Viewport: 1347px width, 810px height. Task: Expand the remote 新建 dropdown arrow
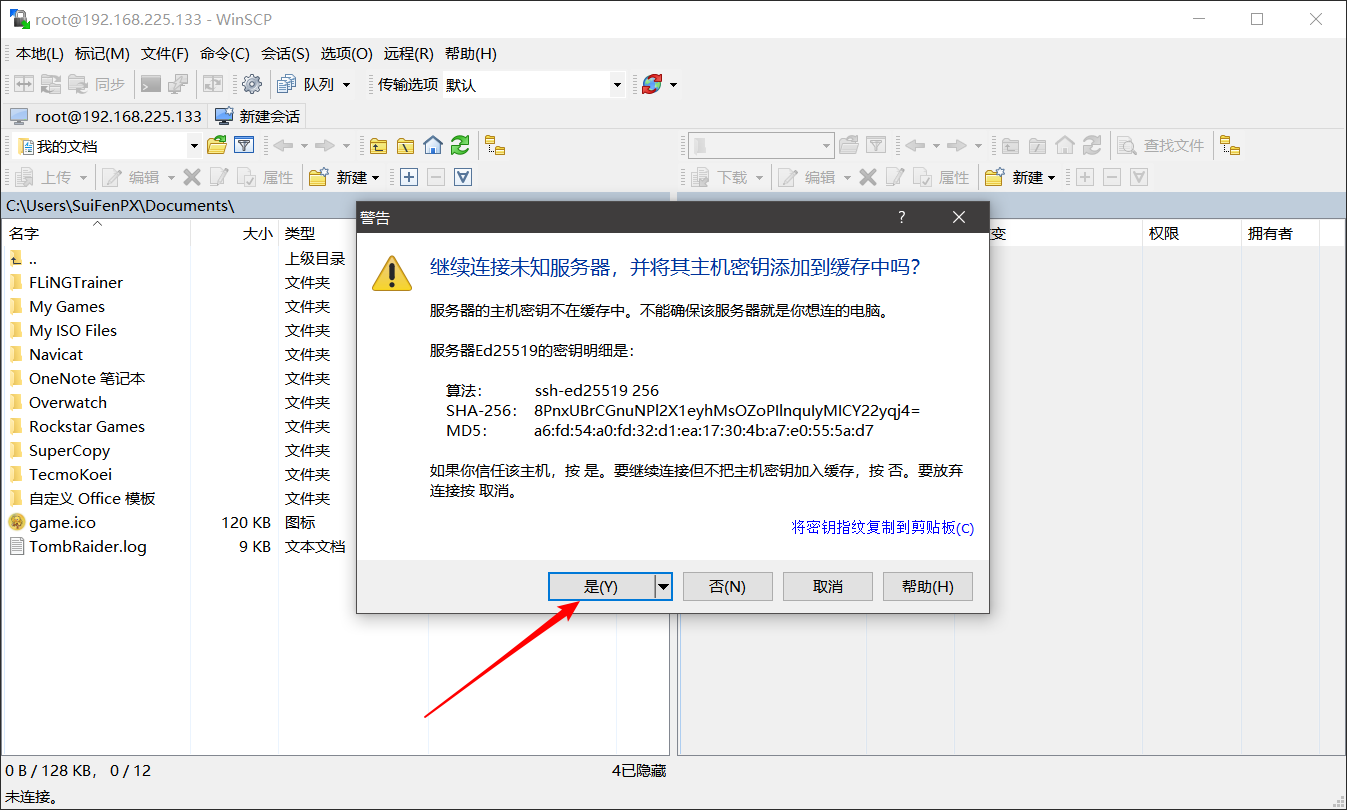[x=1051, y=177]
